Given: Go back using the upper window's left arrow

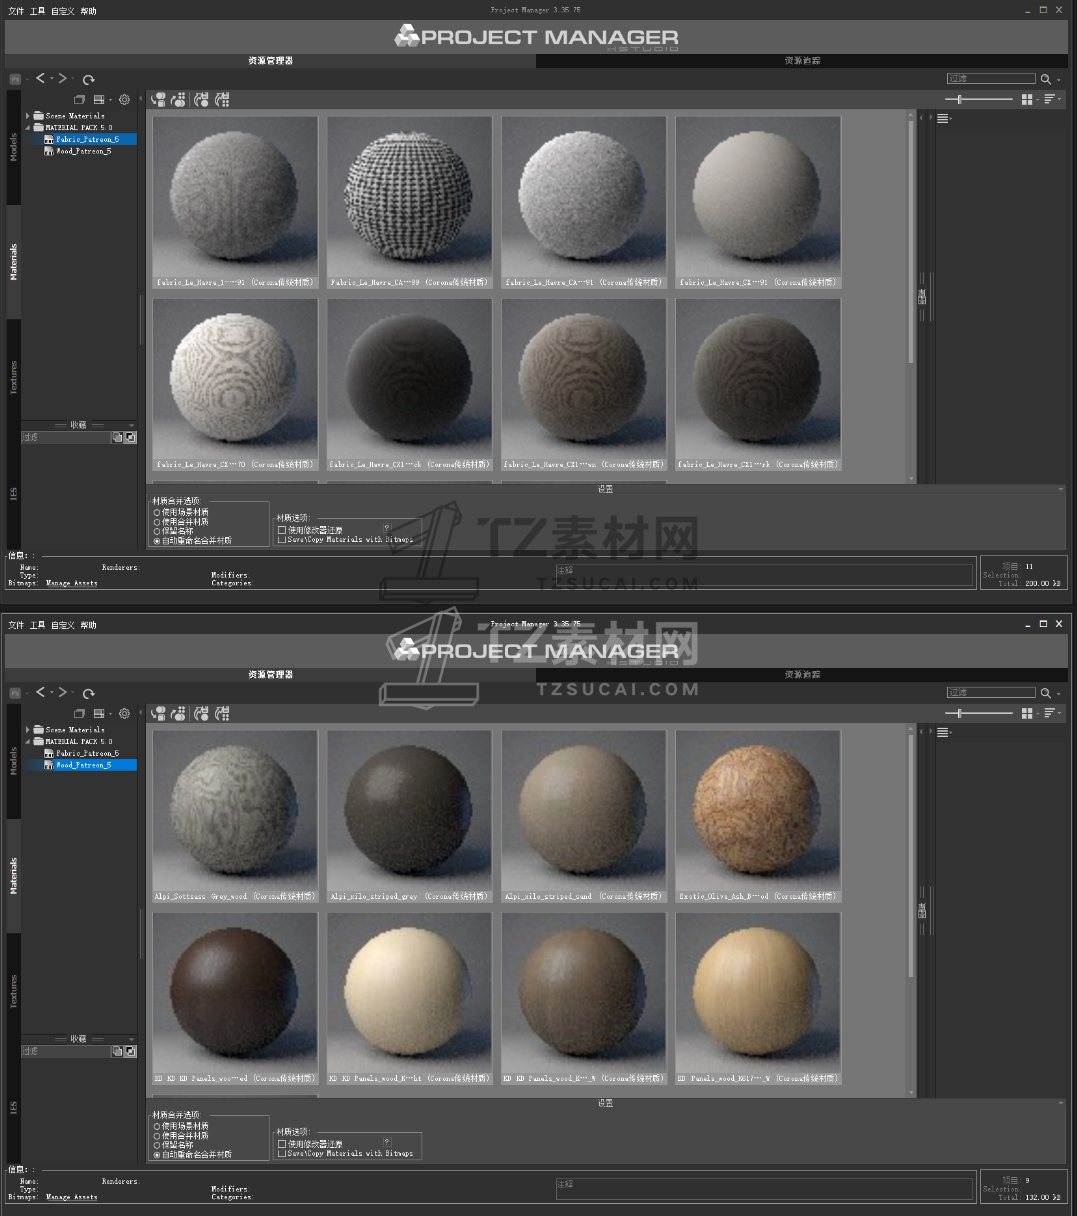Looking at the screenshot, I should pyautogui.click(x=41, y=78).
